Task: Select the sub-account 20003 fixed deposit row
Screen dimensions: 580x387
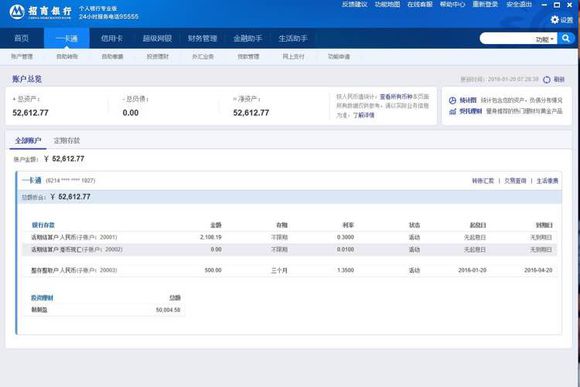Action: coord(290,270)
